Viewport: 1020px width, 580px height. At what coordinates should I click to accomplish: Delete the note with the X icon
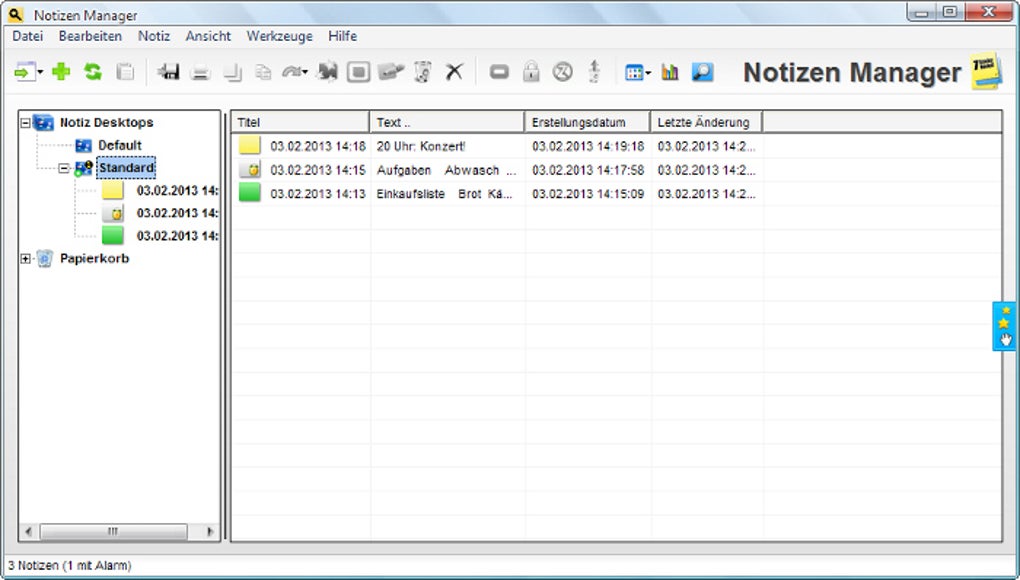tap(452, 71)
